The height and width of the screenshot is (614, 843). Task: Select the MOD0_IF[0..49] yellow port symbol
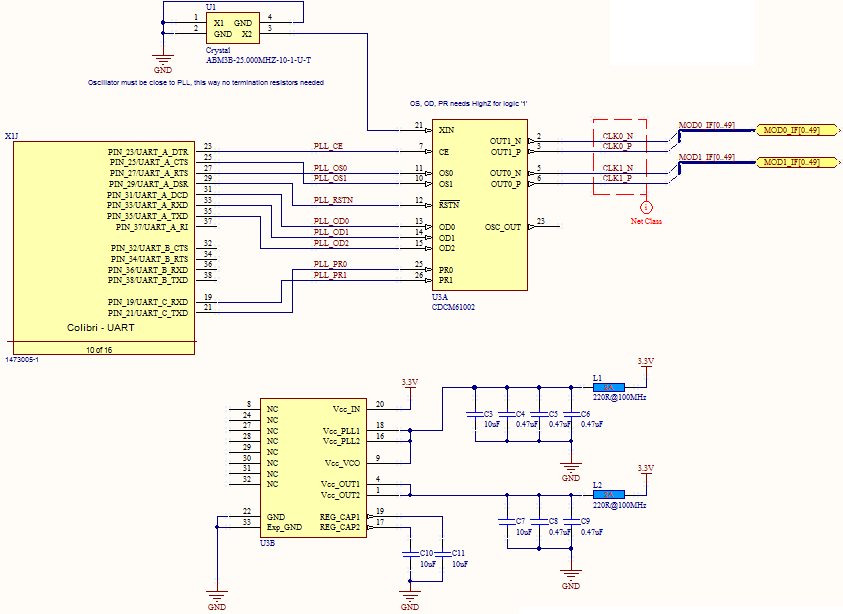tap(797, 130)
